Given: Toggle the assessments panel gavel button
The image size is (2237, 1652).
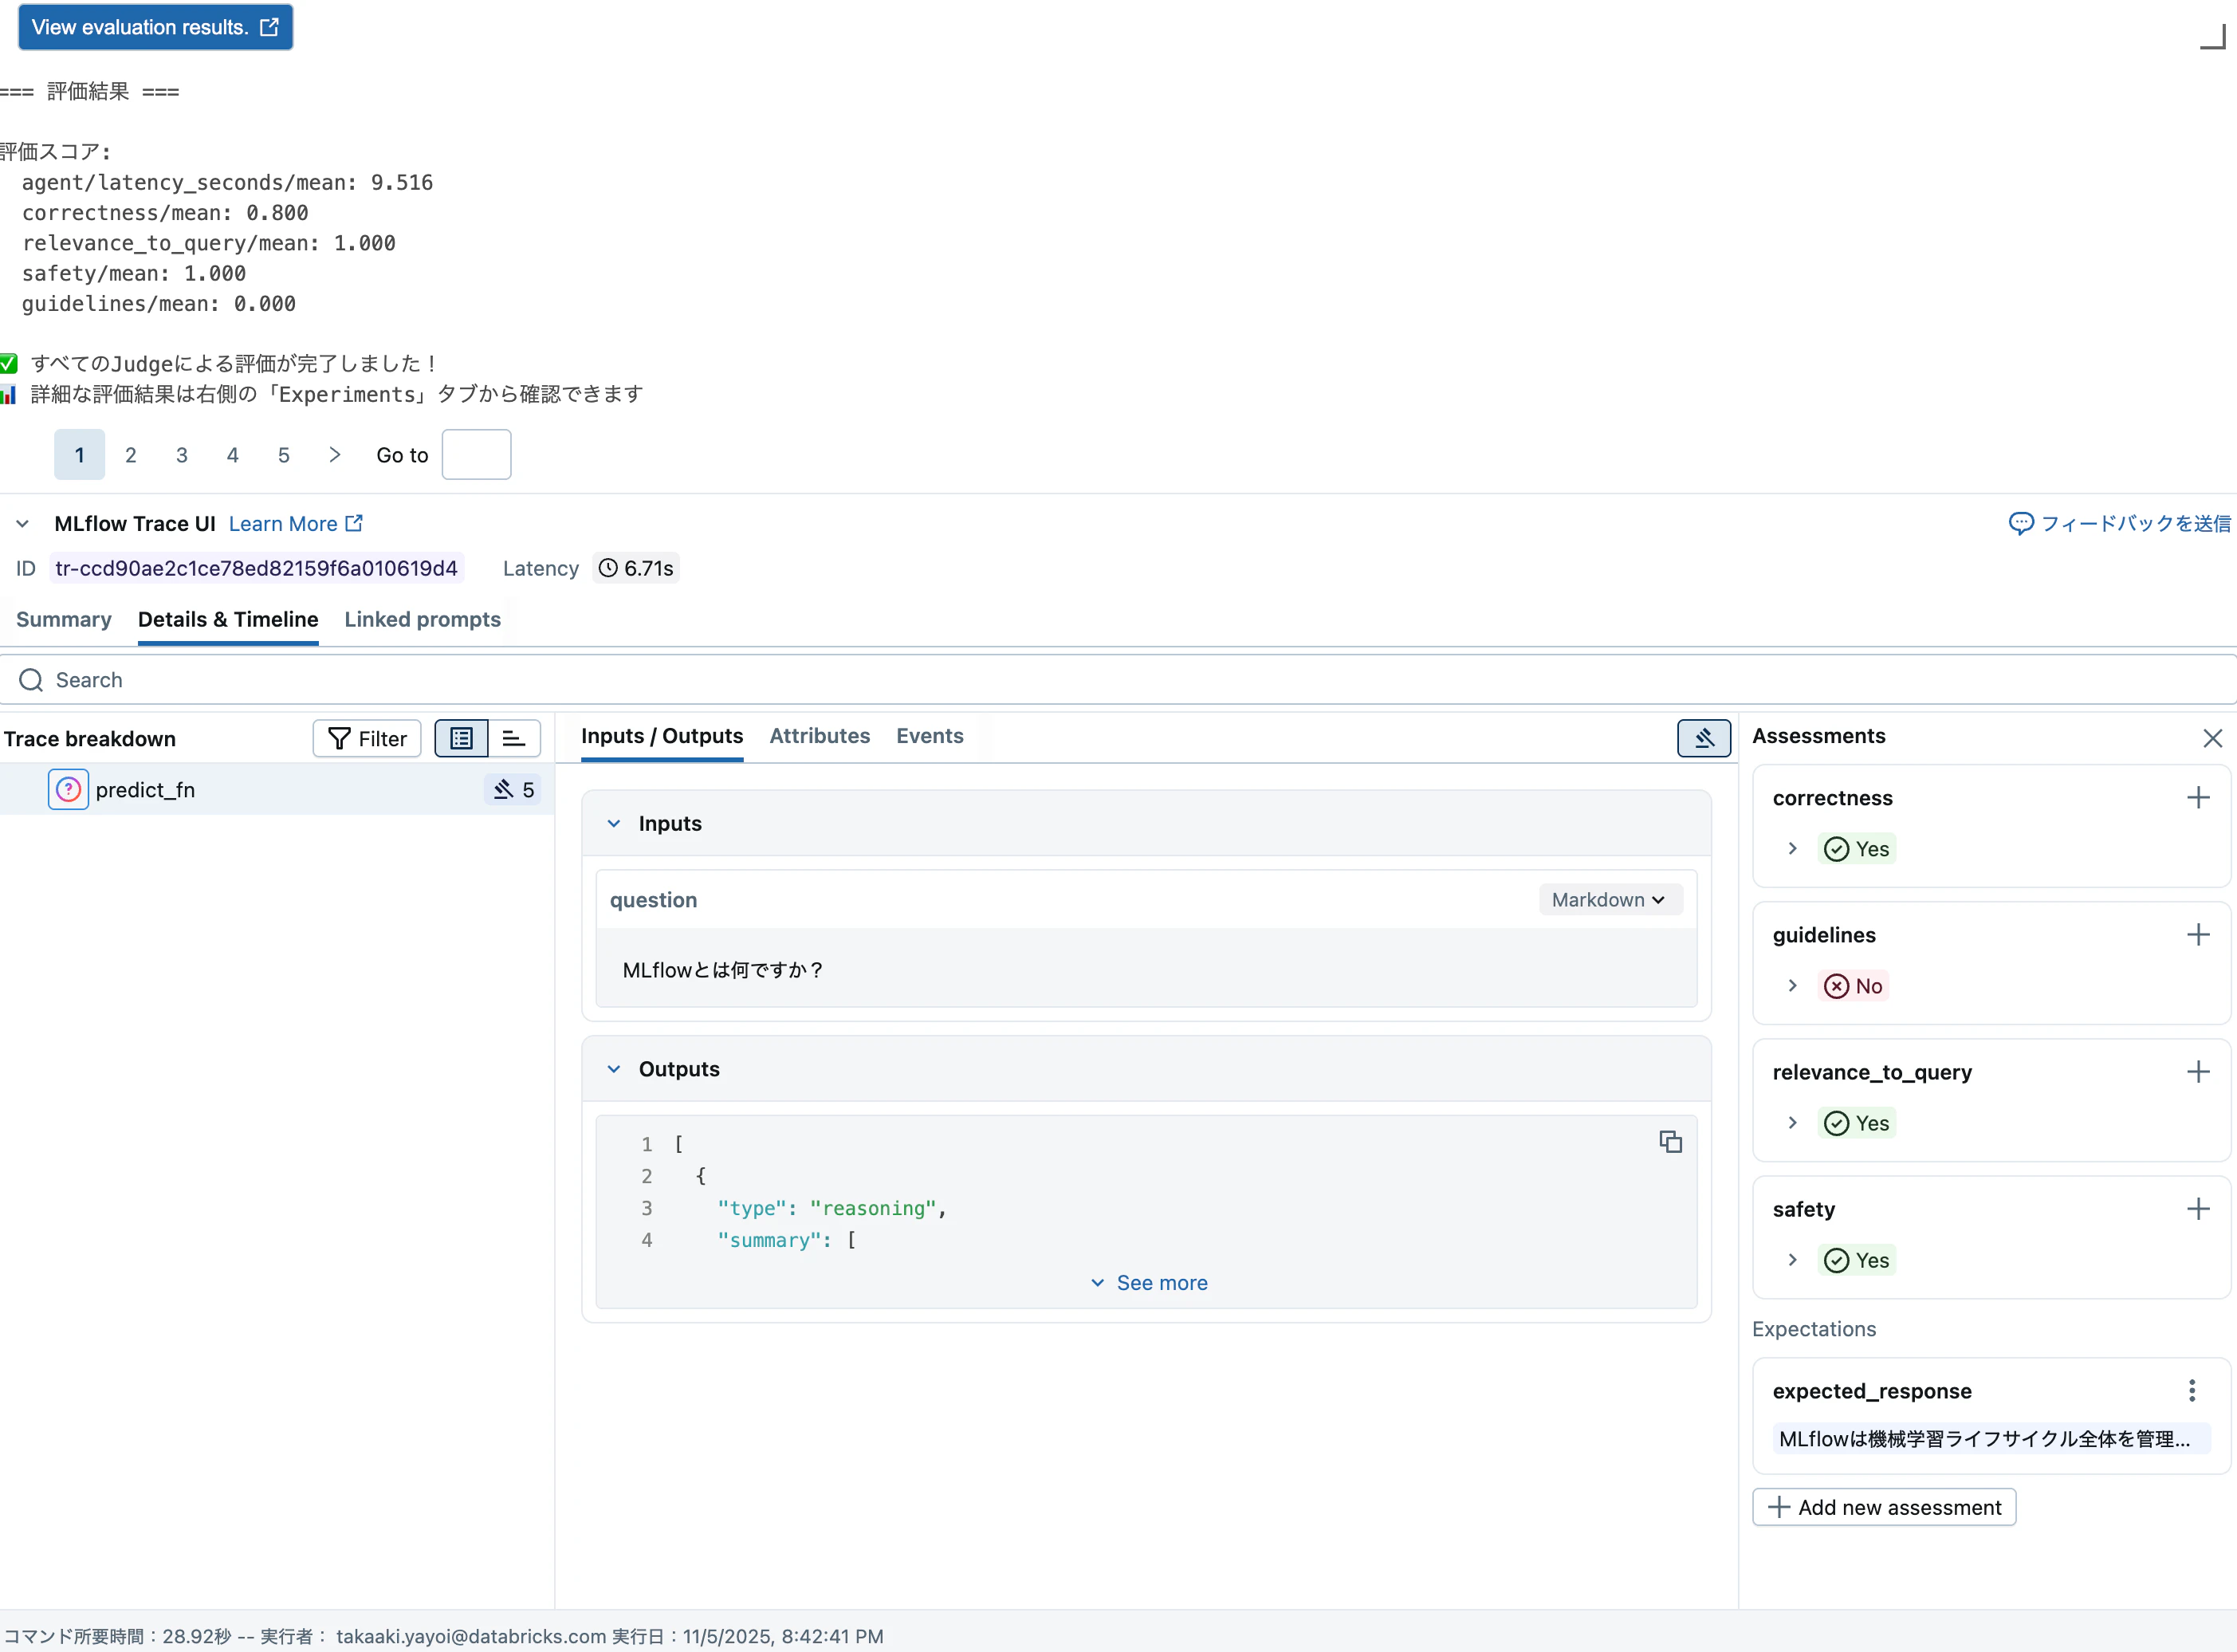Looking at the screenshot, I should (x=1704, y=739).
